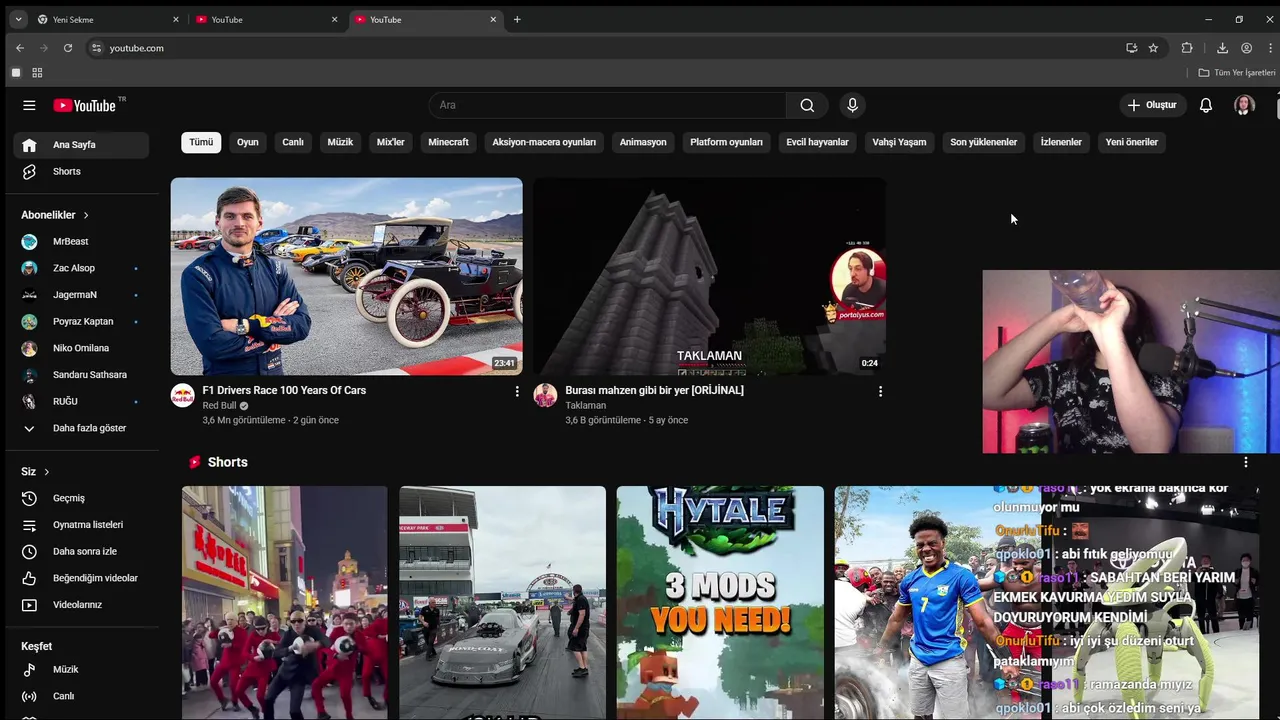
Task: Open more options for F1 video
Action: coord(517,391)
